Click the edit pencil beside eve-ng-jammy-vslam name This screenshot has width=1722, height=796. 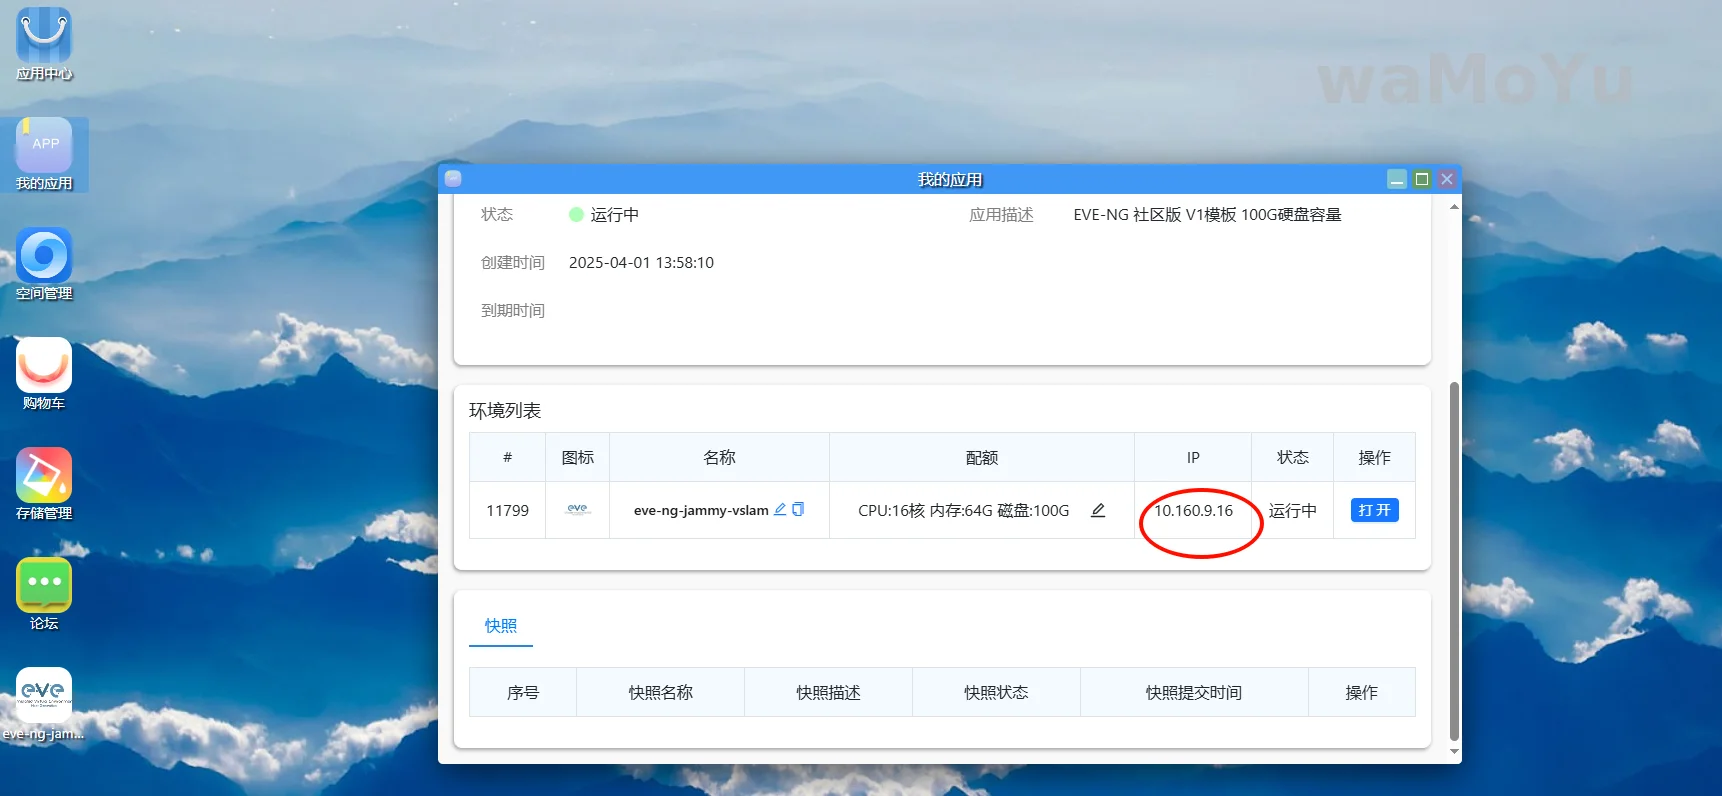pyautogui.click(x=780, y=509)
